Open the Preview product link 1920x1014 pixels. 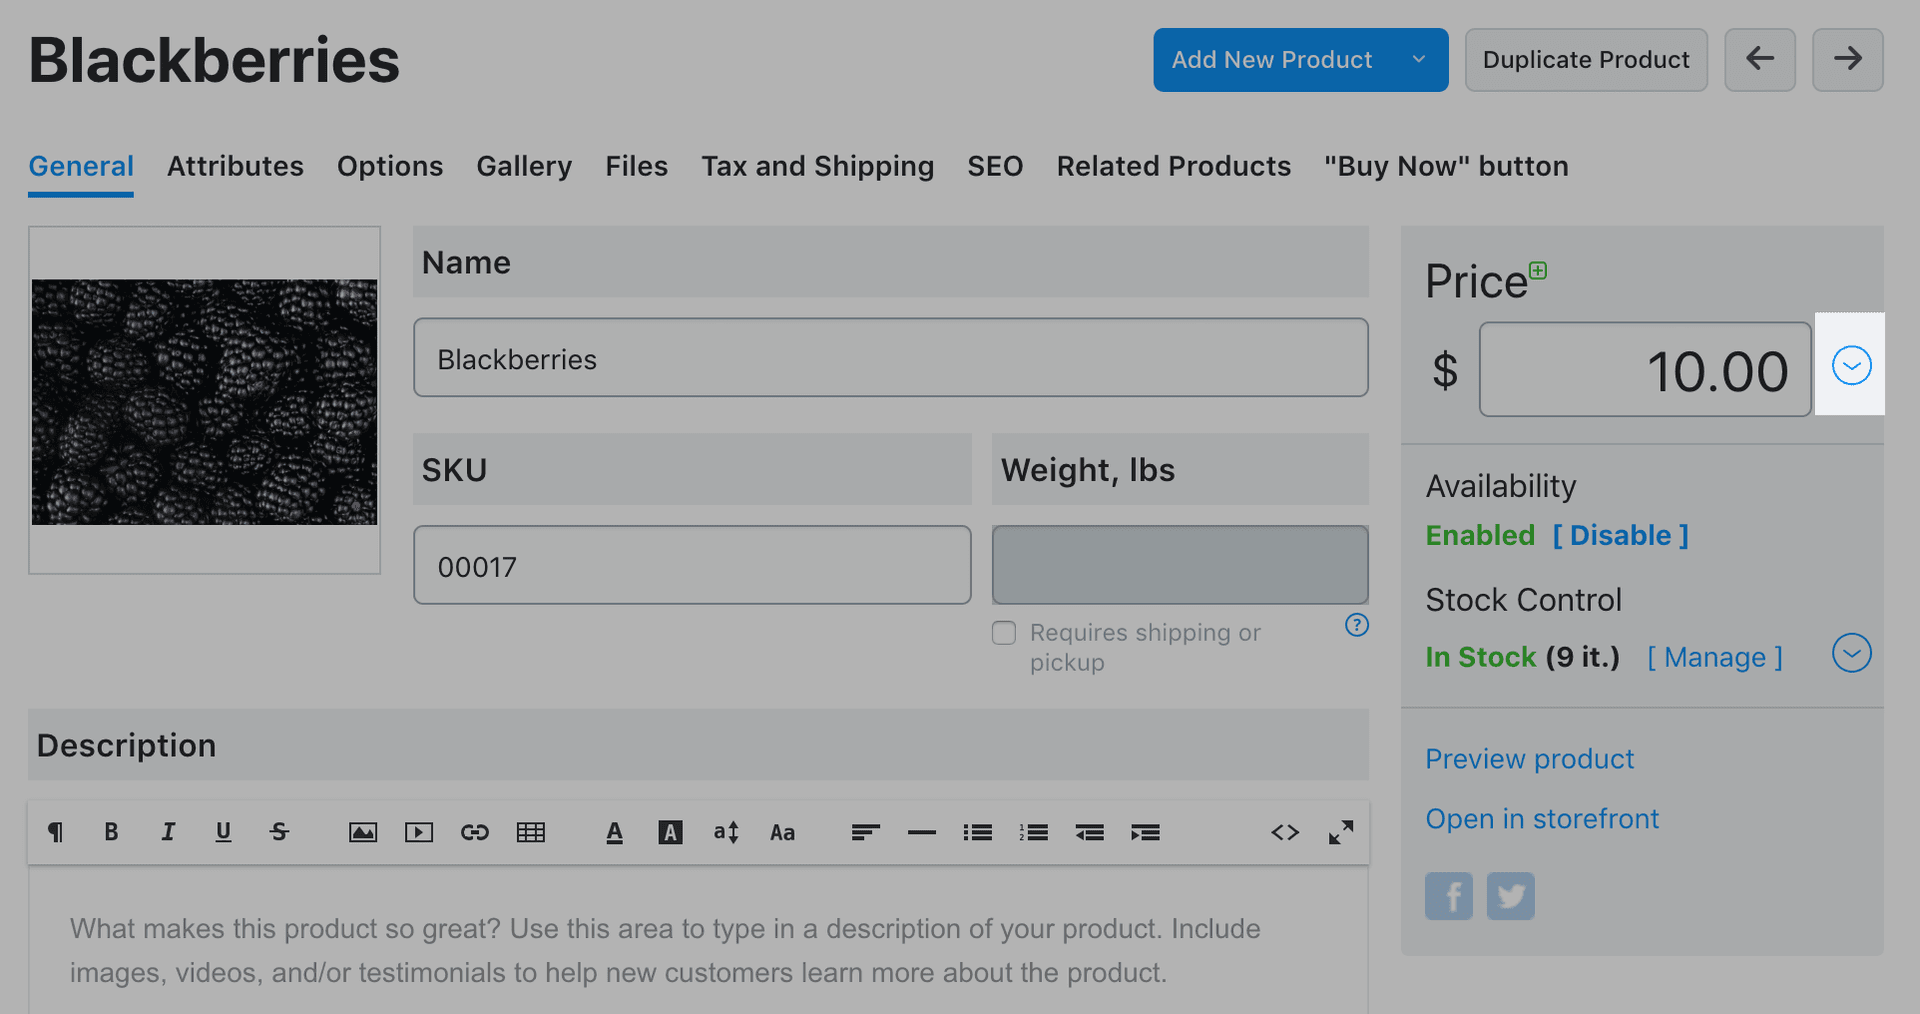(1529, 759)
